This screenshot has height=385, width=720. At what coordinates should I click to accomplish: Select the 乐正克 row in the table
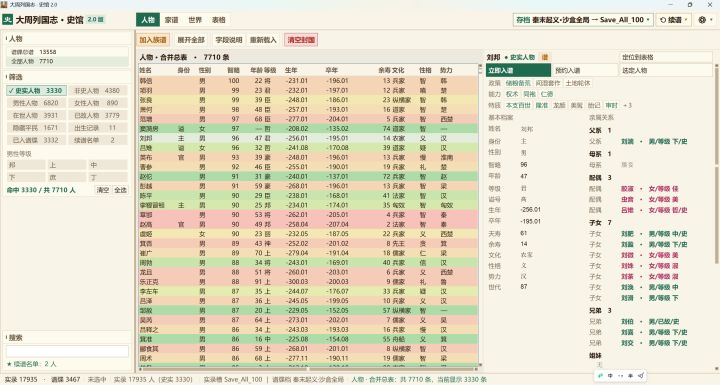tap(308, 282)
